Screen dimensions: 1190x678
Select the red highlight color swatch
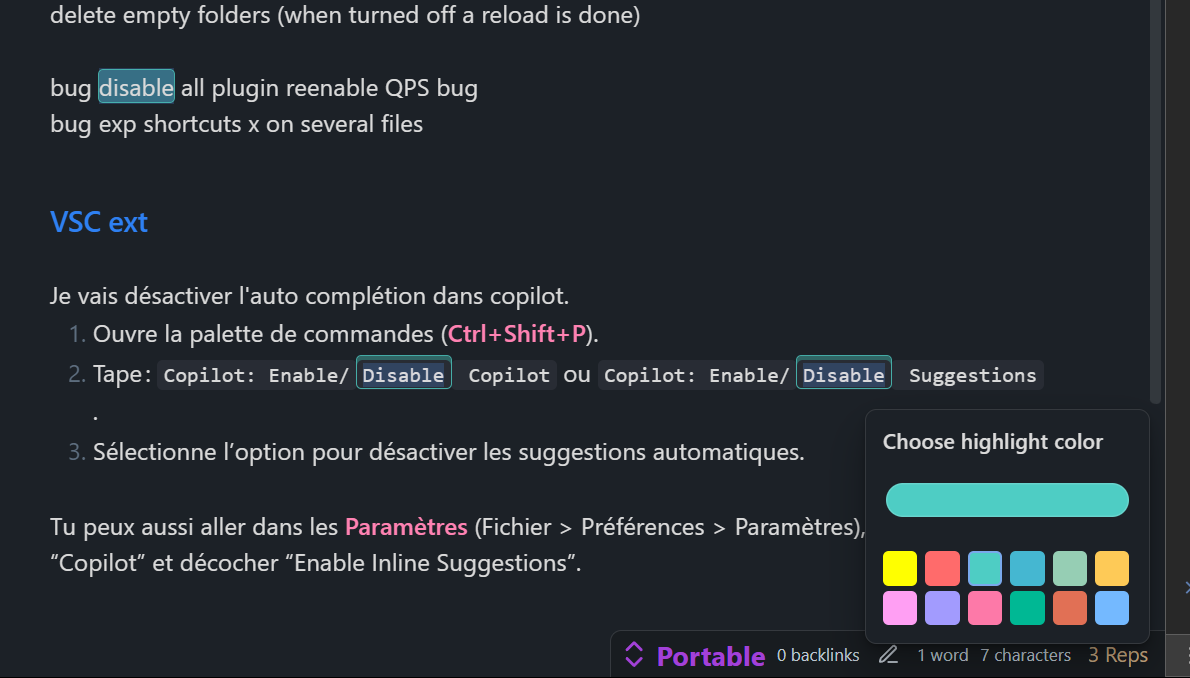coord(942,568)
